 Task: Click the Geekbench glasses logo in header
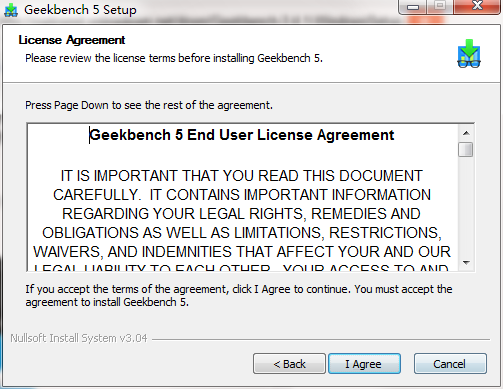click(x=469, y=54)
